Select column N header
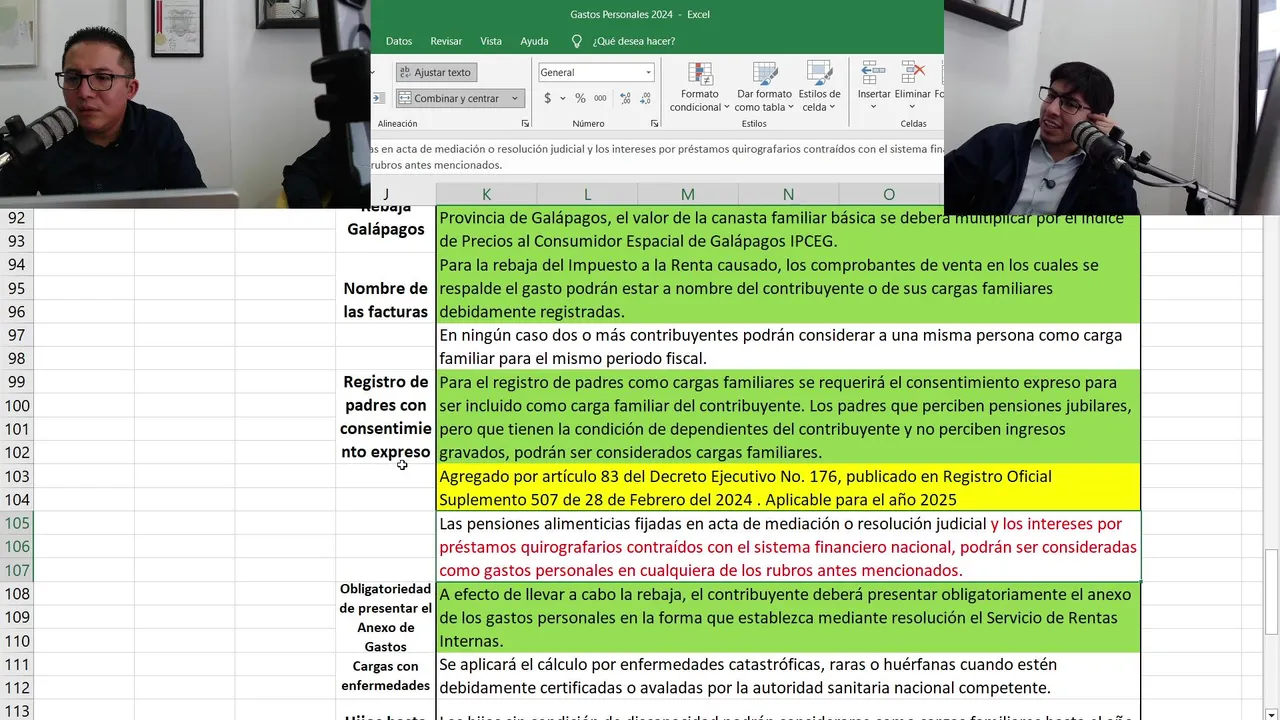This screenshot has width=1280, height=720. (788, 194)
